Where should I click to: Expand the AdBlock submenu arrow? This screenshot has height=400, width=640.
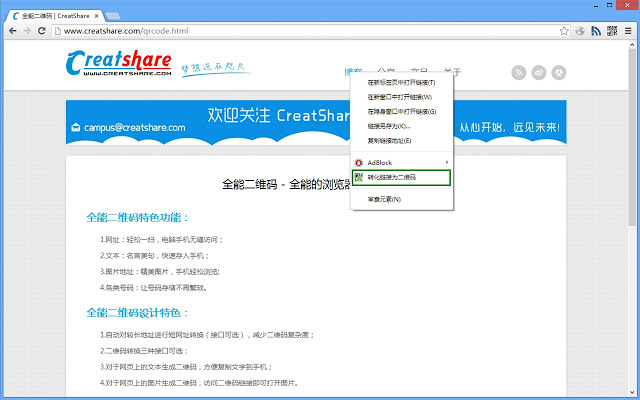click(x=447, y=162)
